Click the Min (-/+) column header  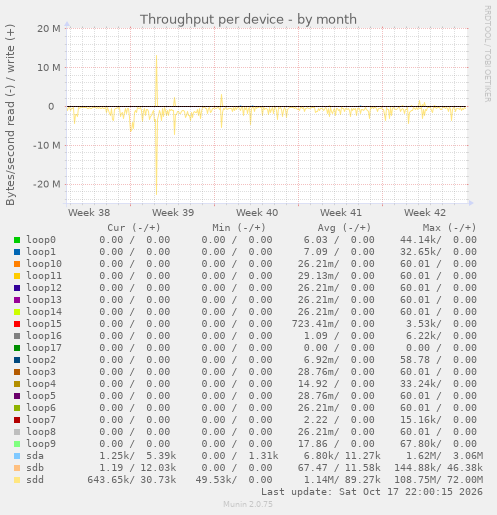(239, 228)
